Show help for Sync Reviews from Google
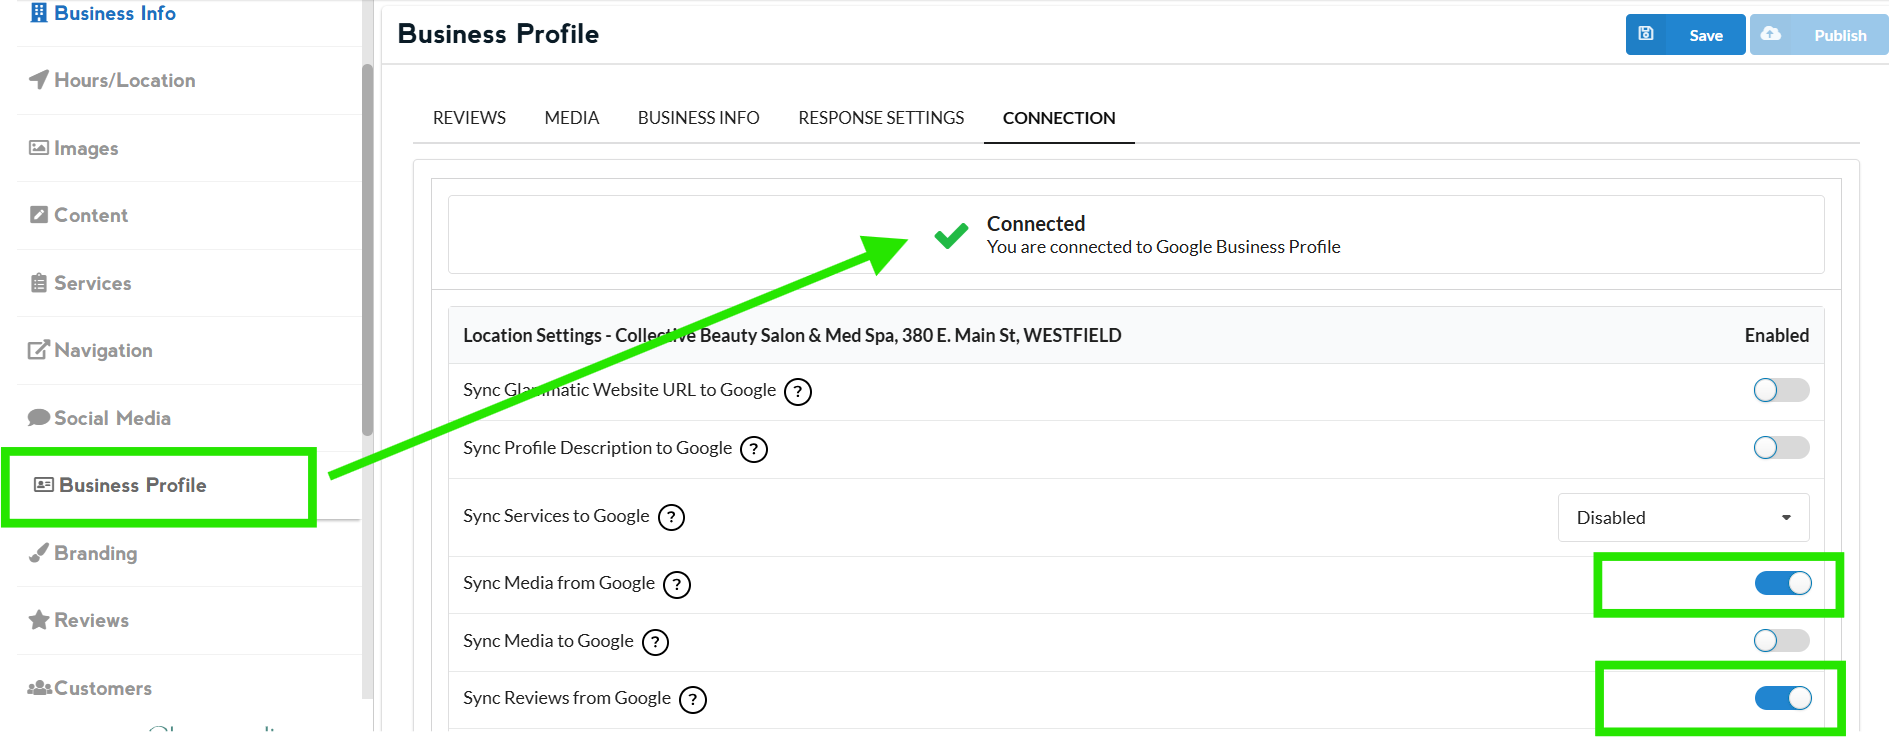 692,699
